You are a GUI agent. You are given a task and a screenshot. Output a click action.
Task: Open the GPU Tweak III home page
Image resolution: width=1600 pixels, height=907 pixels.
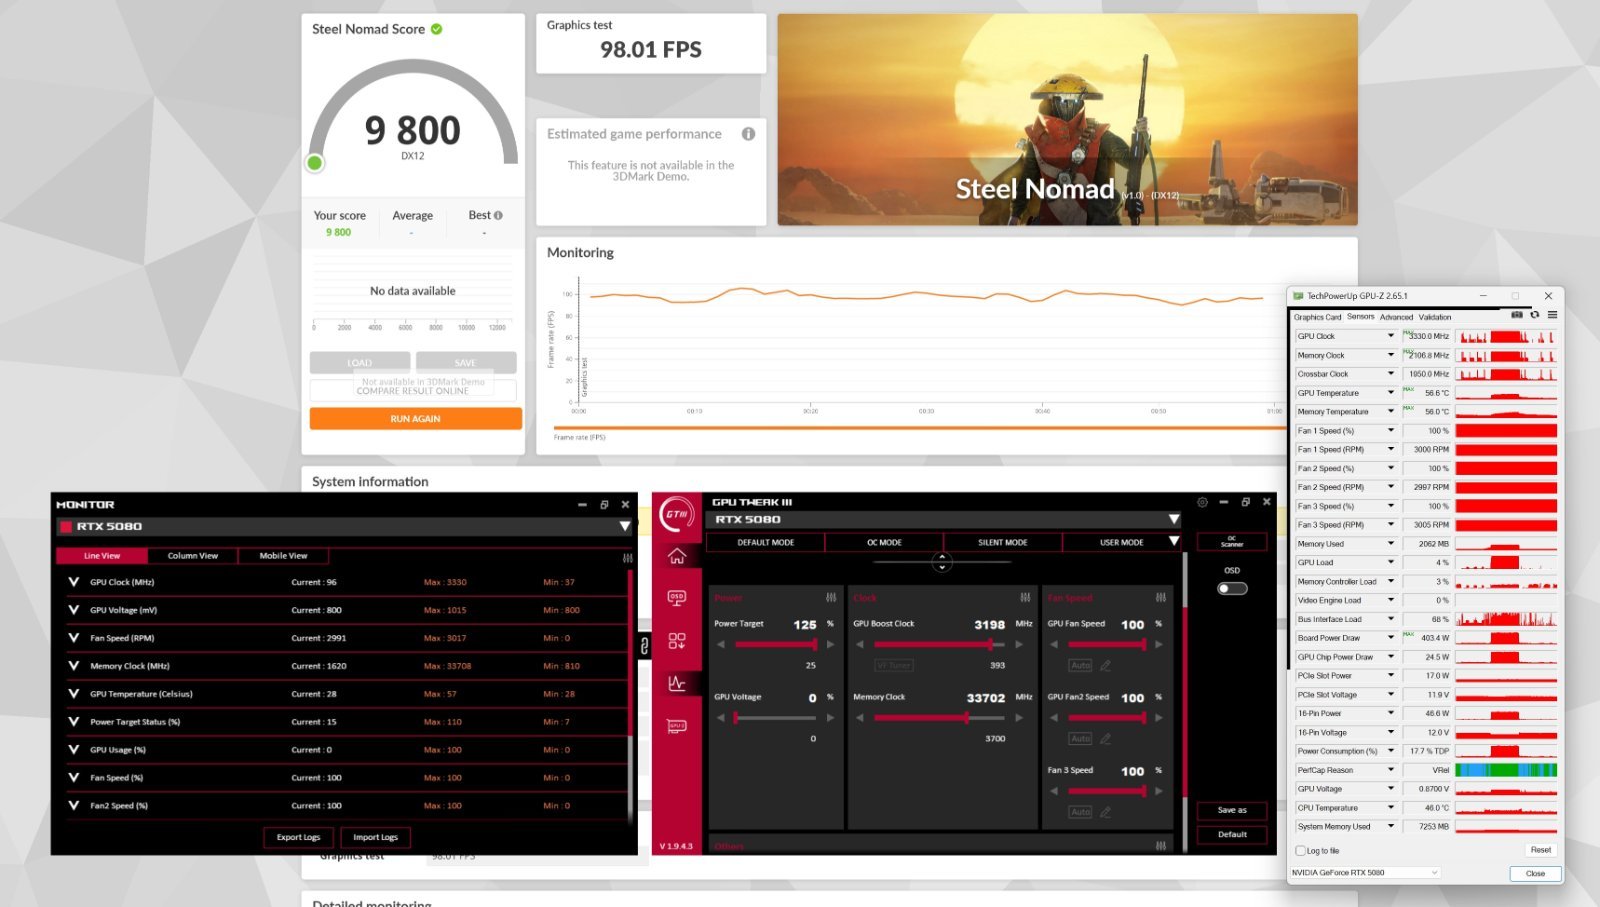click(677, 556)
